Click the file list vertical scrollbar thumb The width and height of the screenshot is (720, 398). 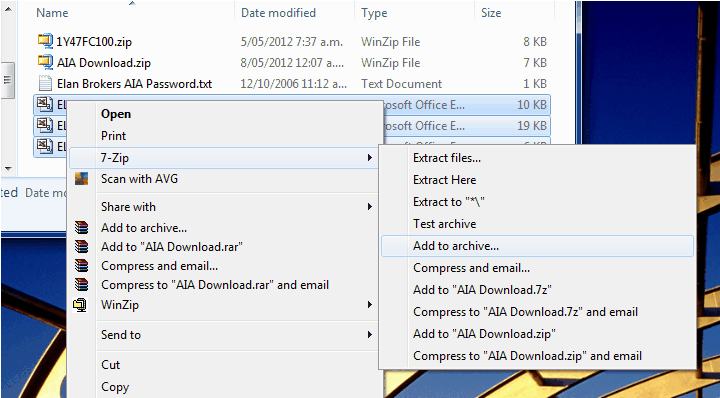8,80
